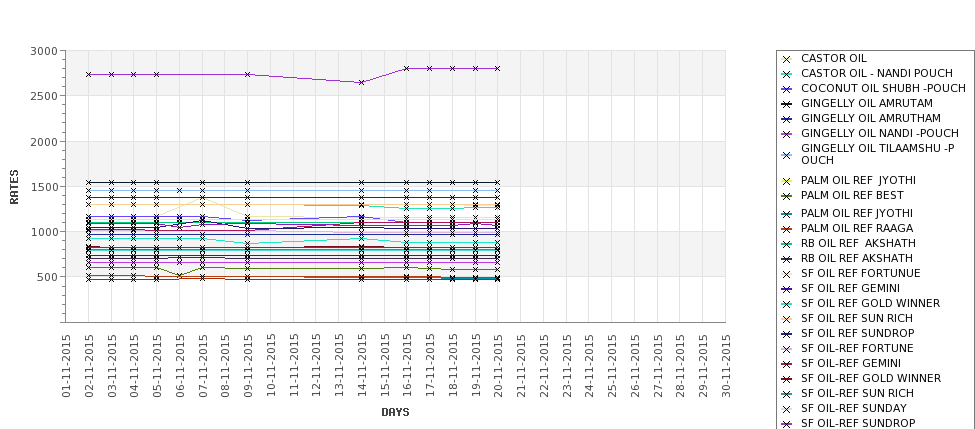Click the 07-11-2015 date label

202,366
